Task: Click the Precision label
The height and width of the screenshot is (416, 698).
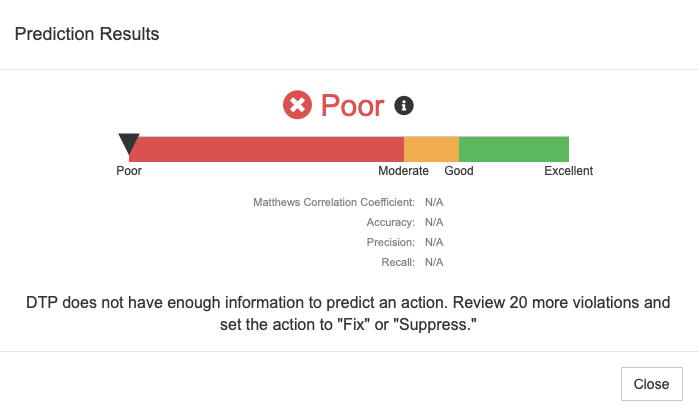Action: (x=390, y=242)
